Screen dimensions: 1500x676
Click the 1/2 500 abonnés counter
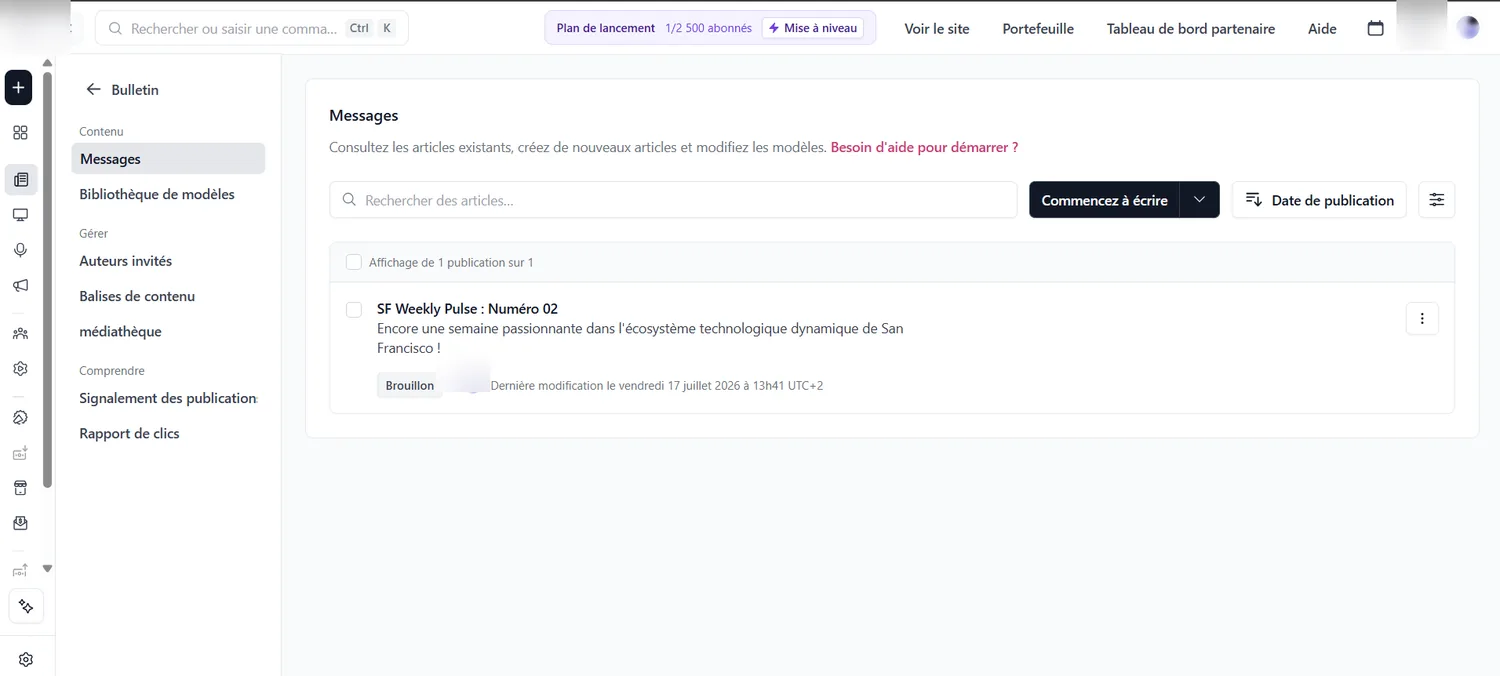click(x=708, y=28)
